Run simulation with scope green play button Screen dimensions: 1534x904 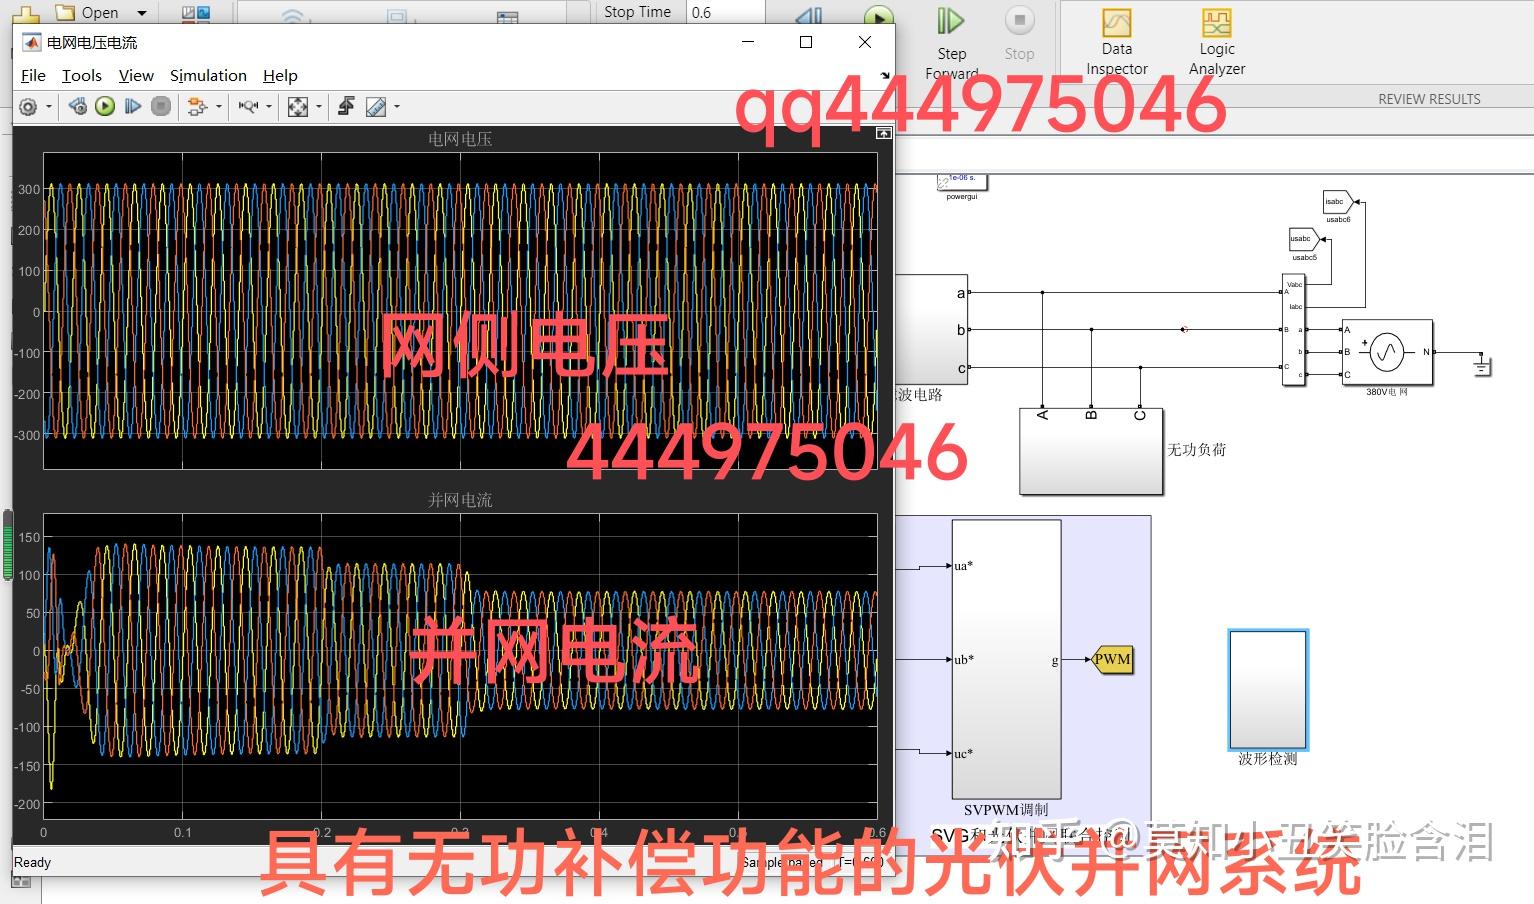coord(105,106)
